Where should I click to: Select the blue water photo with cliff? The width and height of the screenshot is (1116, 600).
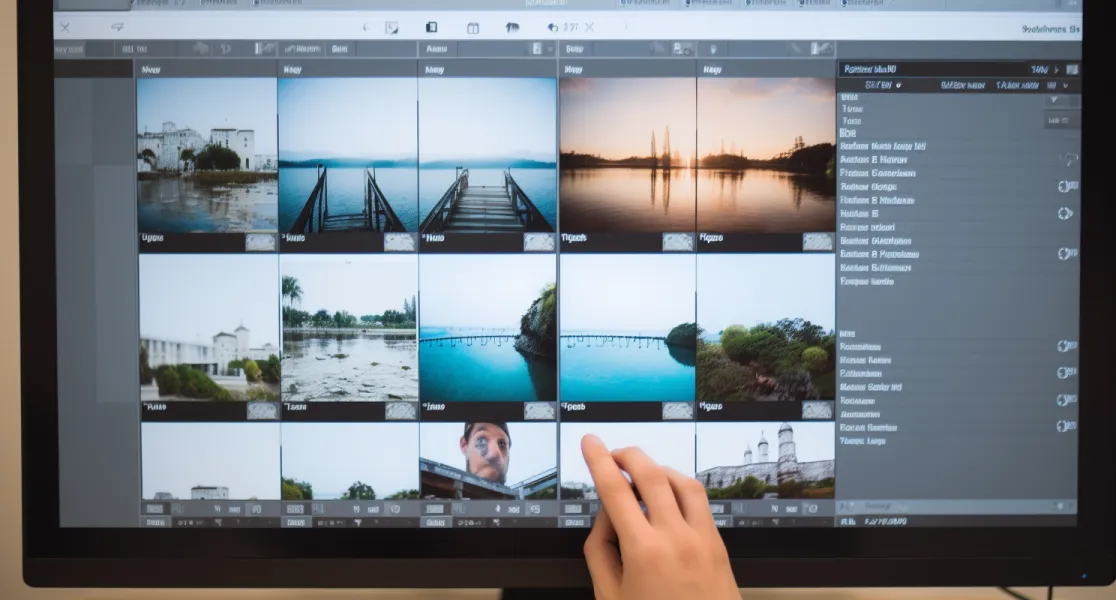pos(488,327)
